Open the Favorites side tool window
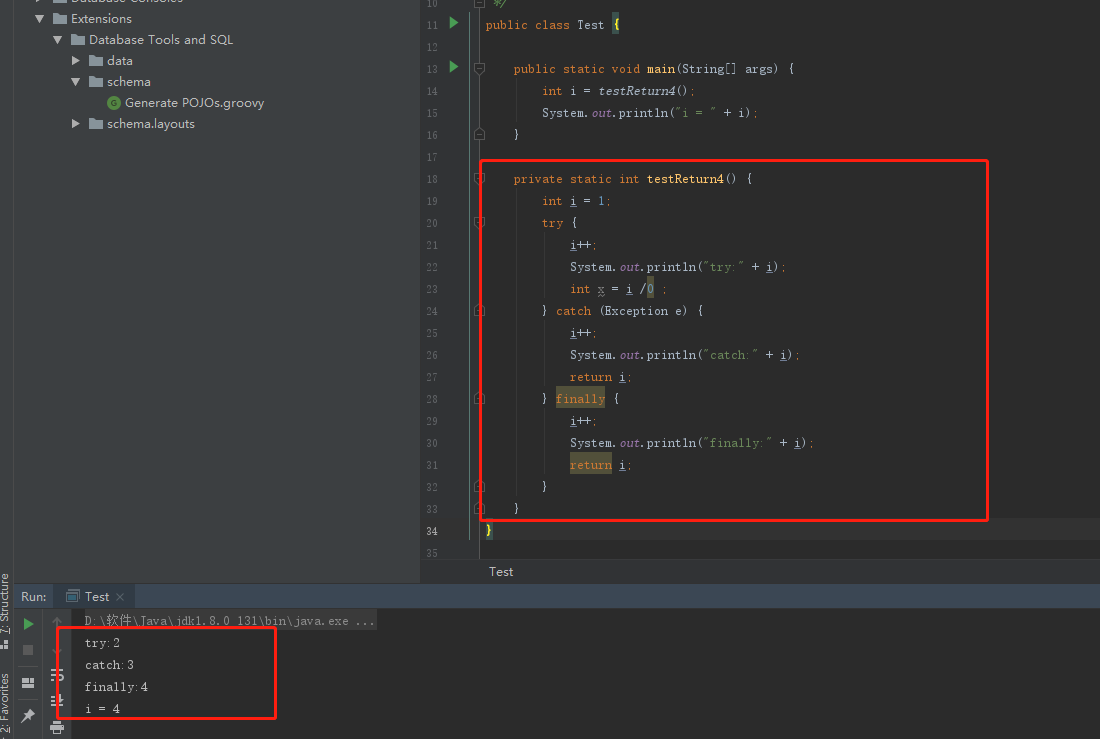This screenshot has width=1100, height=739. [5, 703]
